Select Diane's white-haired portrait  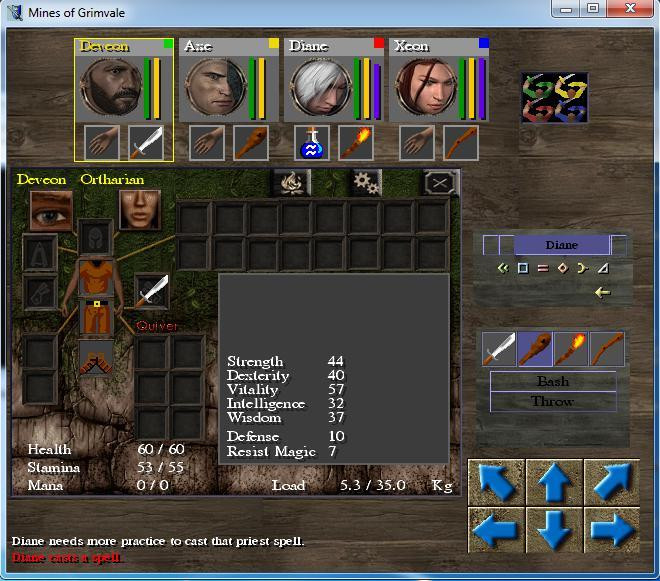[x=321, y=88]
